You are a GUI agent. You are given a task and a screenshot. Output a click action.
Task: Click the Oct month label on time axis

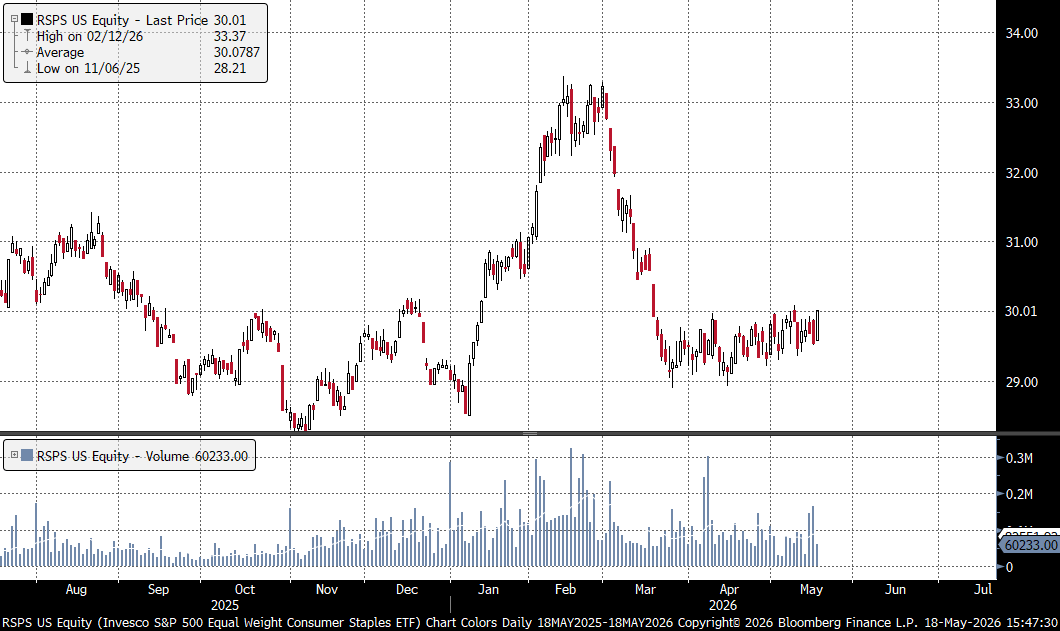[245, 589]
